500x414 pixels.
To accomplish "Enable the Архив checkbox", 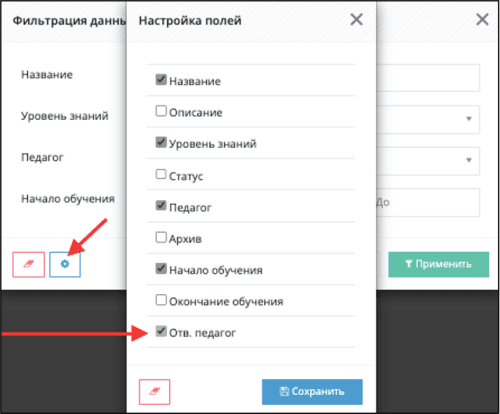I will 161,237.
